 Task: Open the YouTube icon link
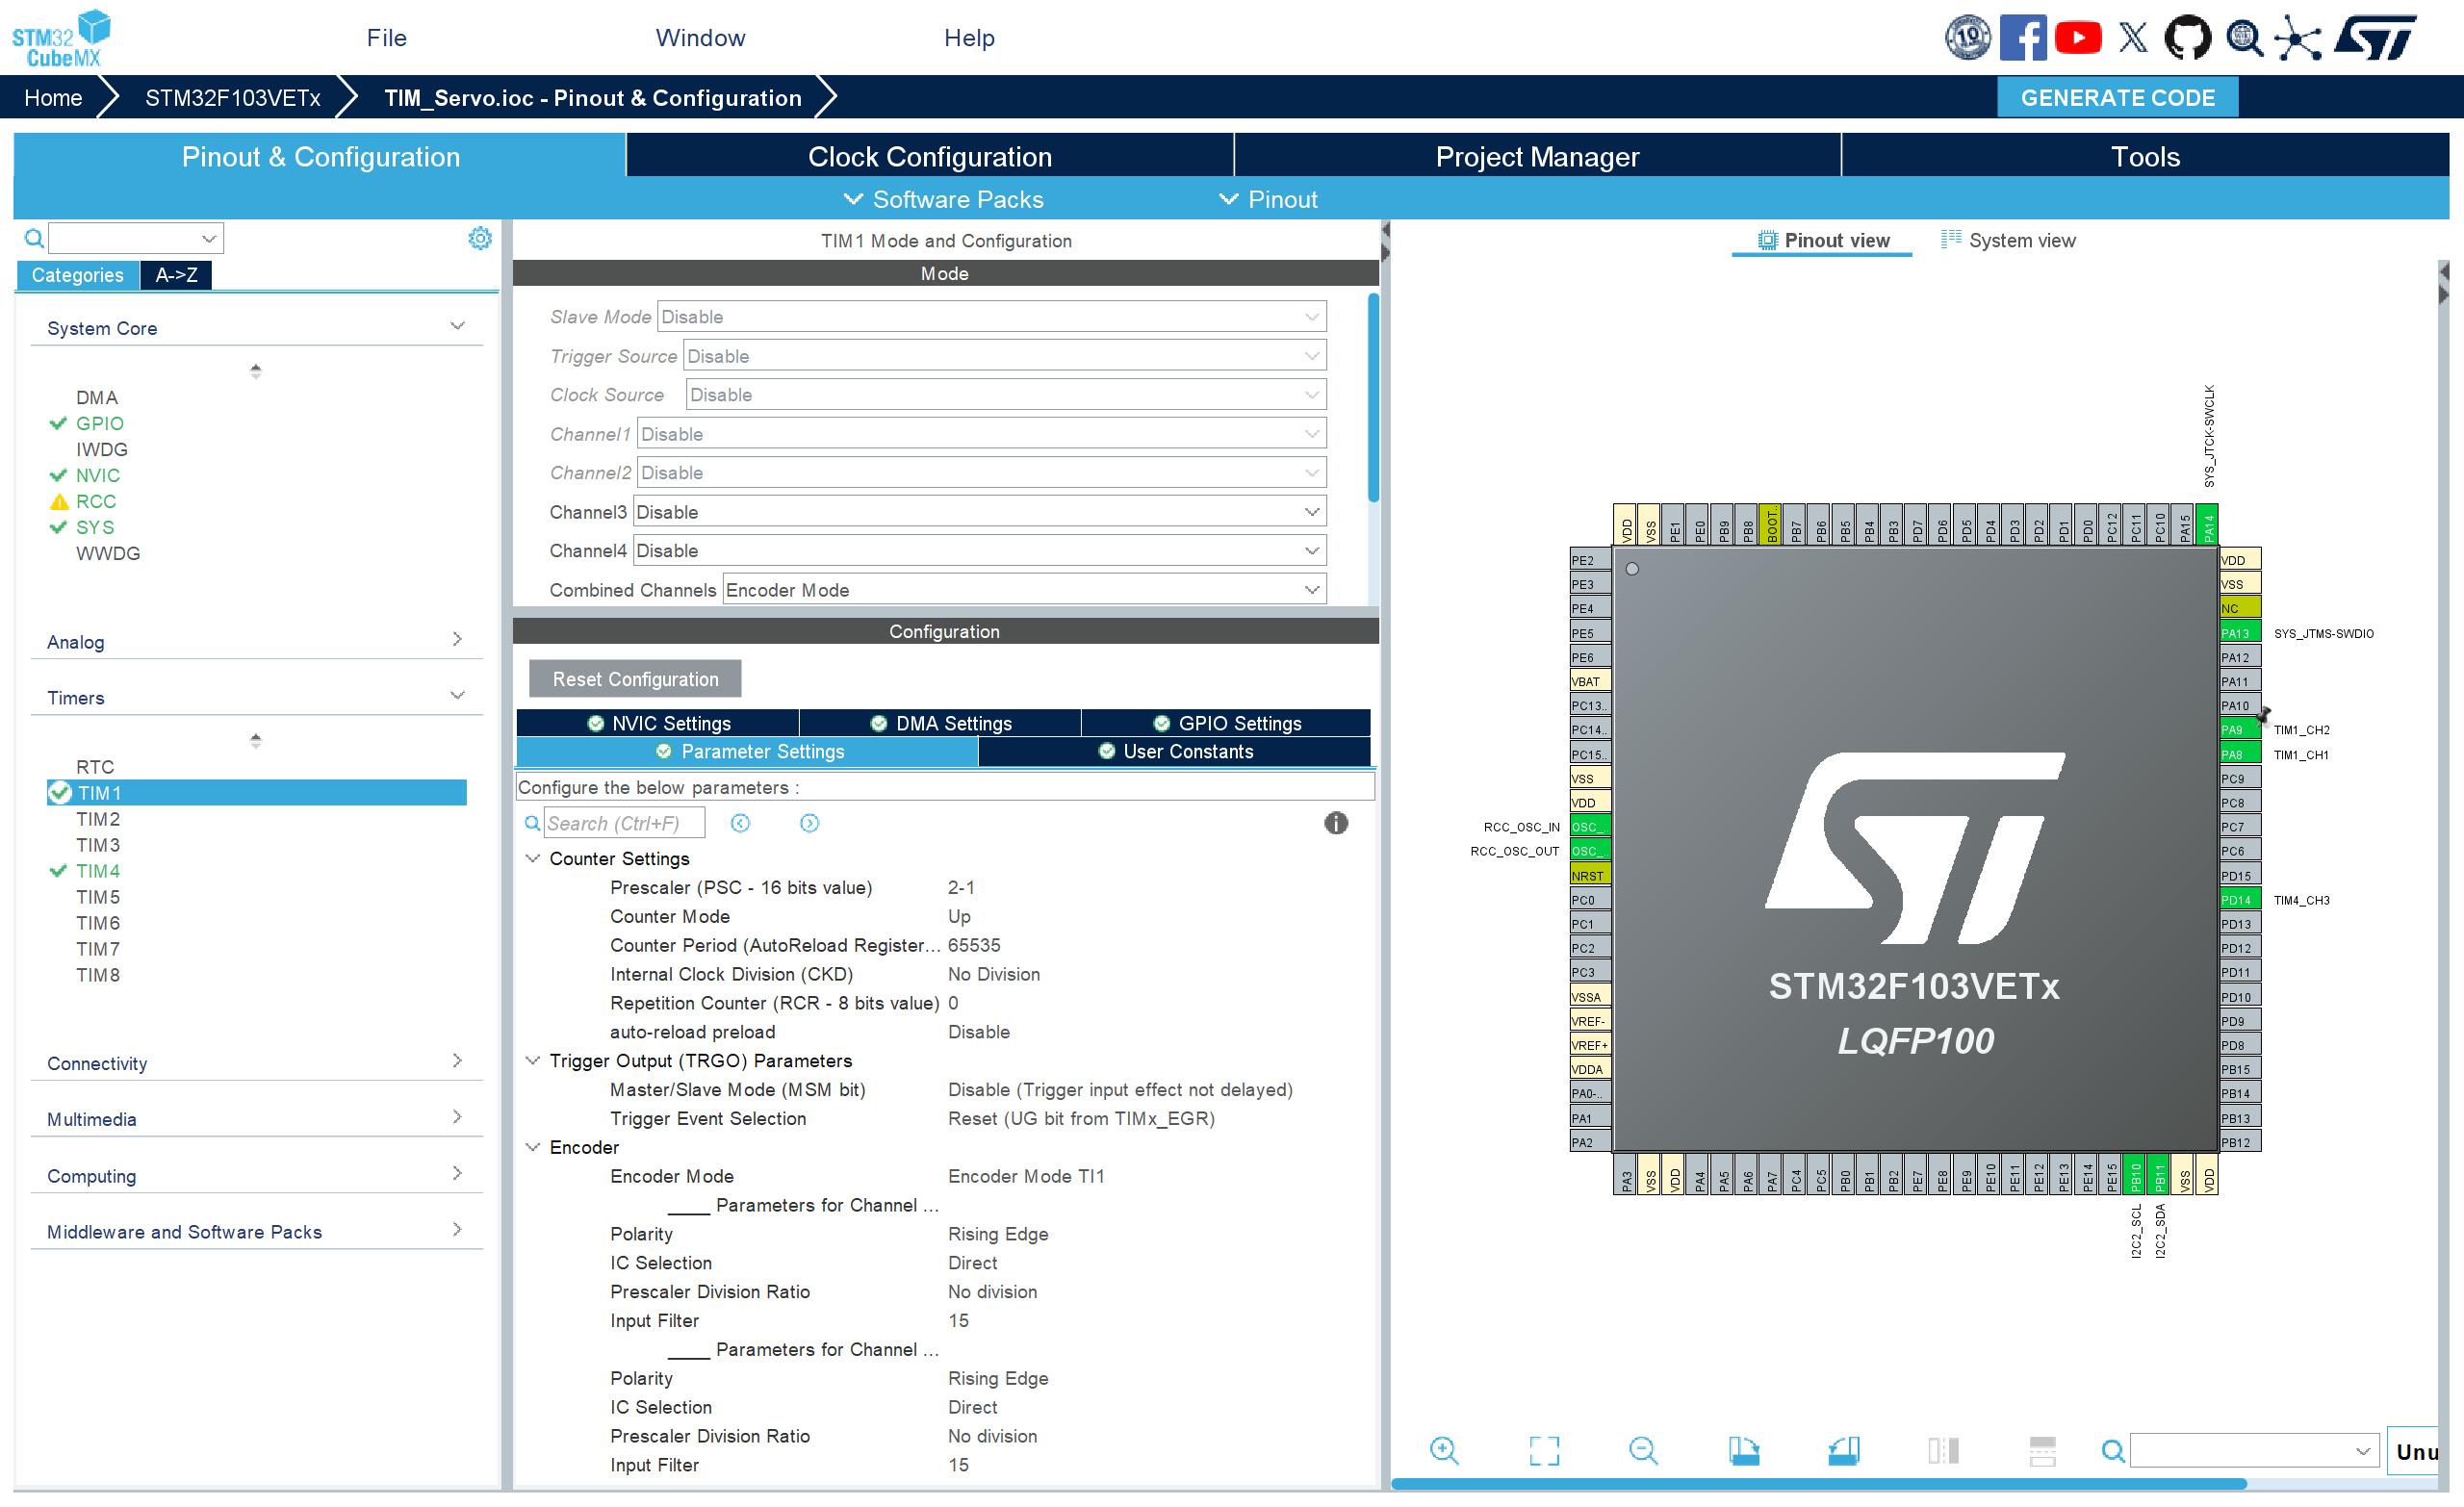click(x=2078, y=38)
